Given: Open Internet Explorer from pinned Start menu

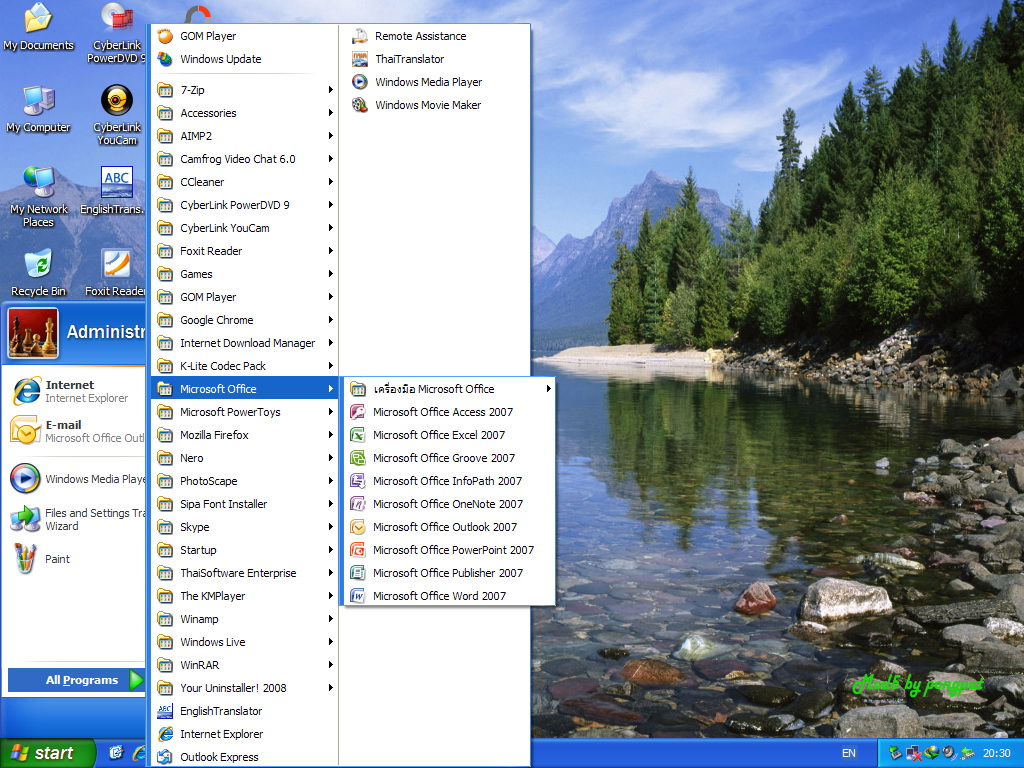Looking at the screenshot, I should [77, 391].
